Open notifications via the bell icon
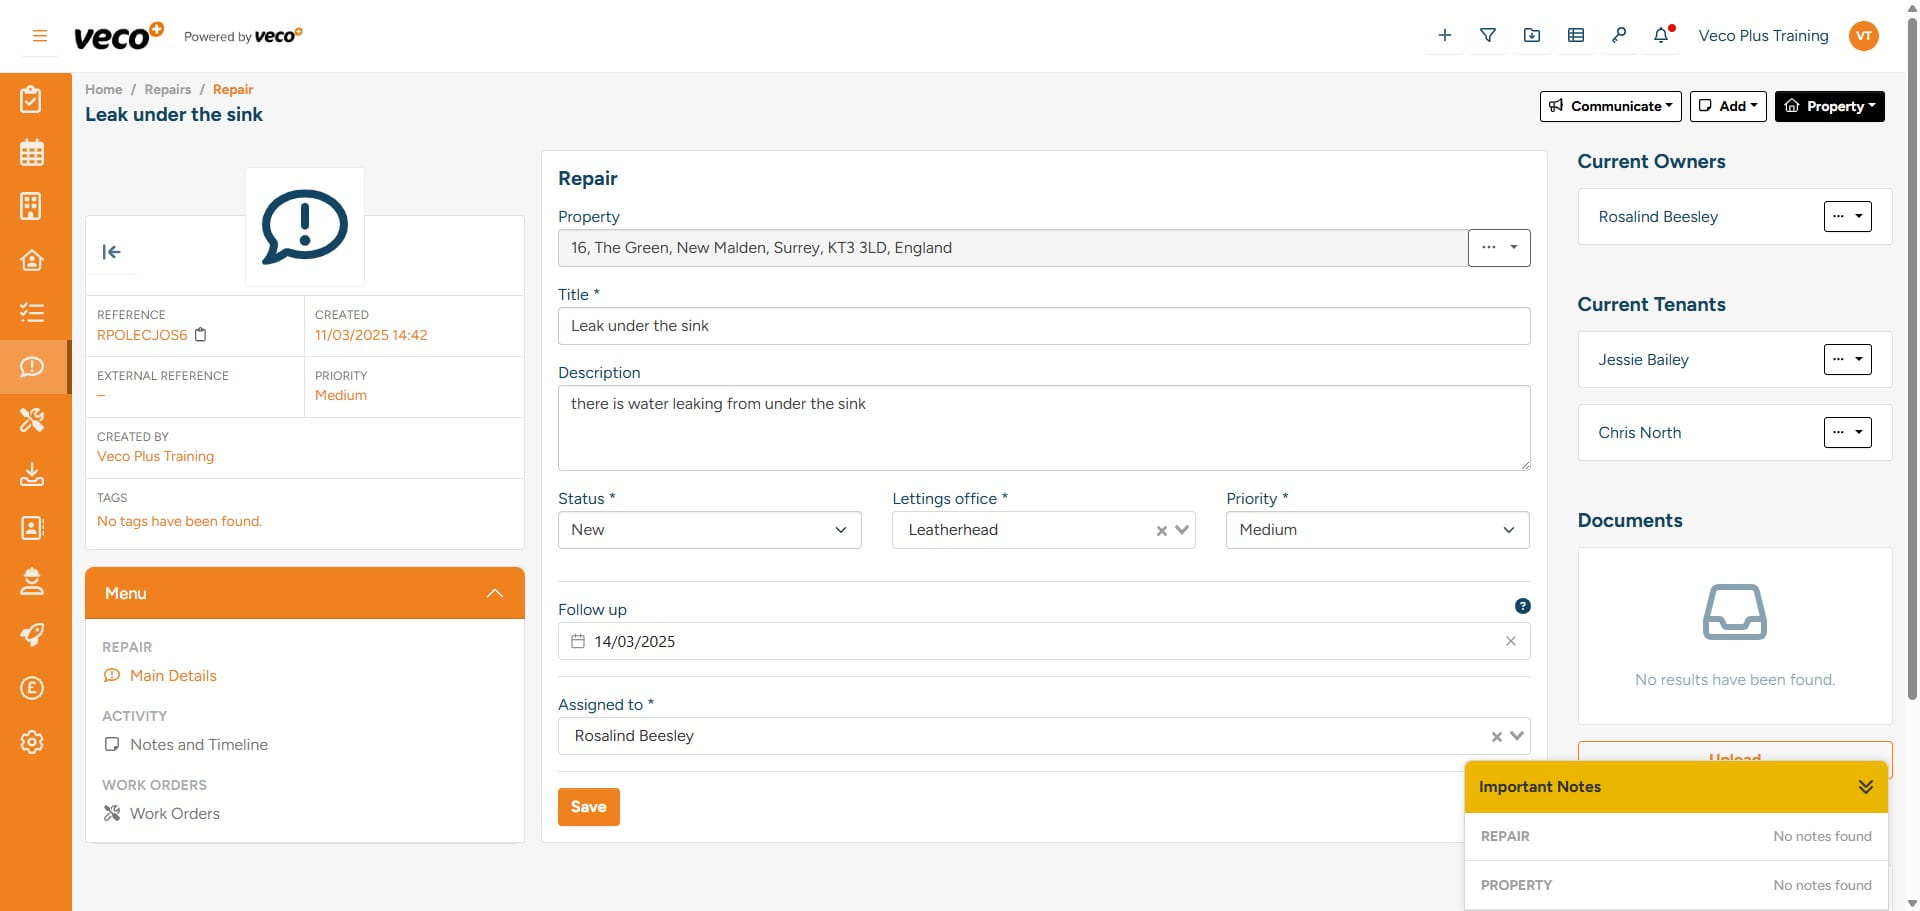The image size is (1920, 911). [1660, 35]
